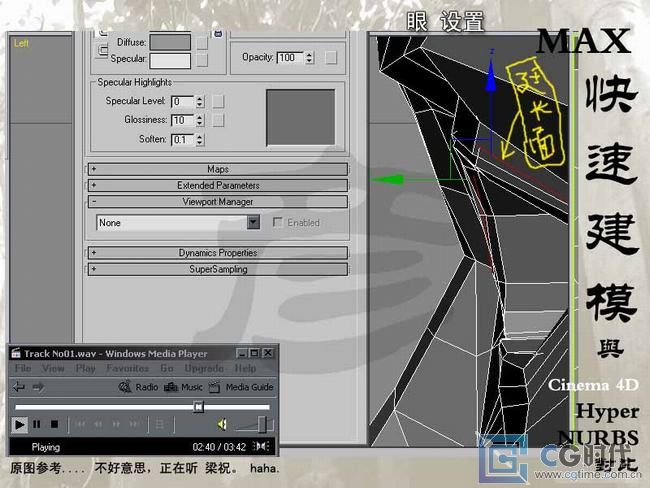Image resolution: width=650 pixels, height=488 pixels.
Task: Stop the track in Windows Media Player
Action: (54, 425)
